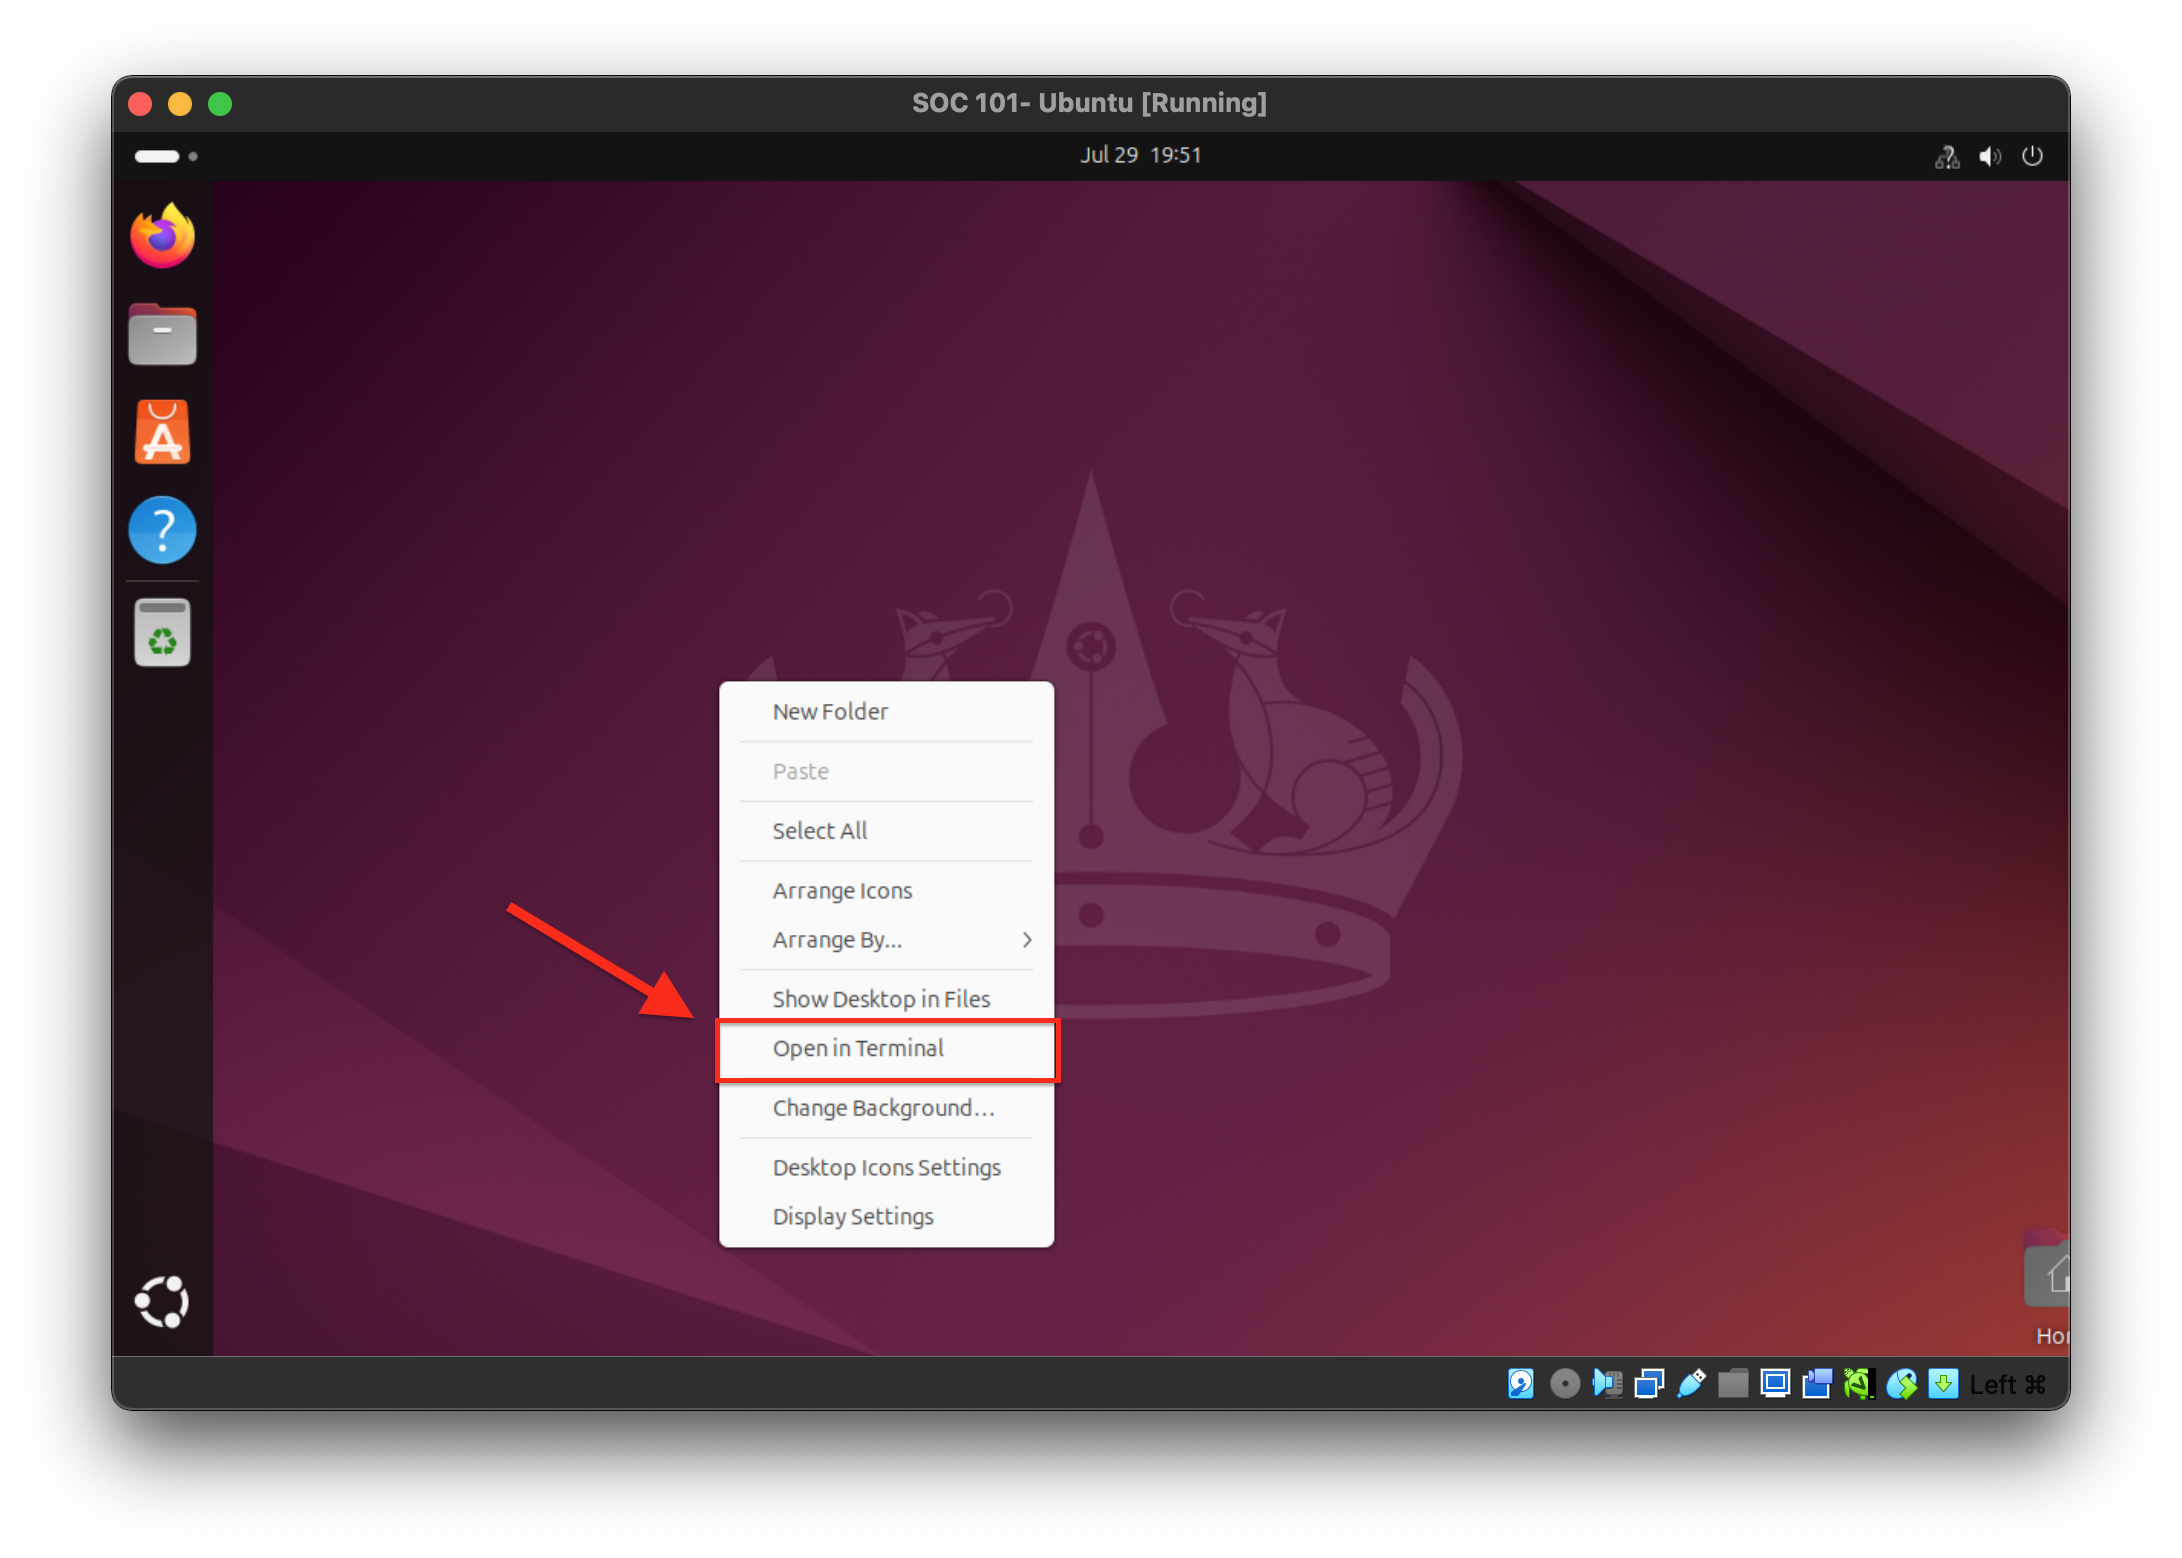Show Applications via the Ubuntu logo button
This screenshot has width=2182, height=1558.
[162, 1301]
